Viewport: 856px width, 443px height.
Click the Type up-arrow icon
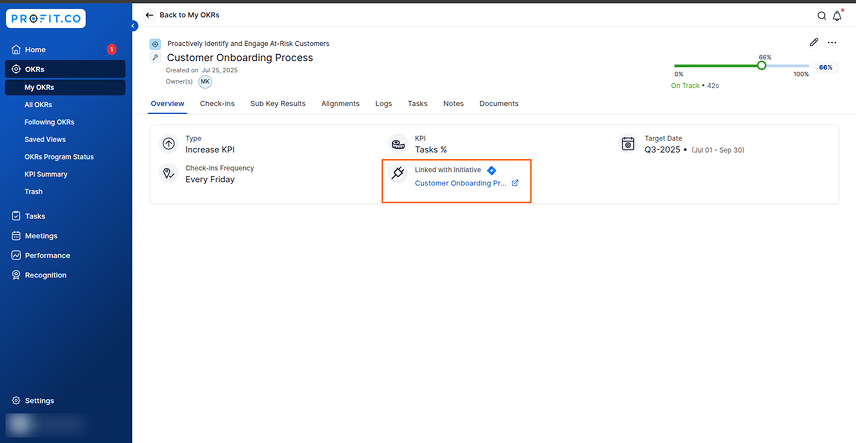[x=169, y=144]
